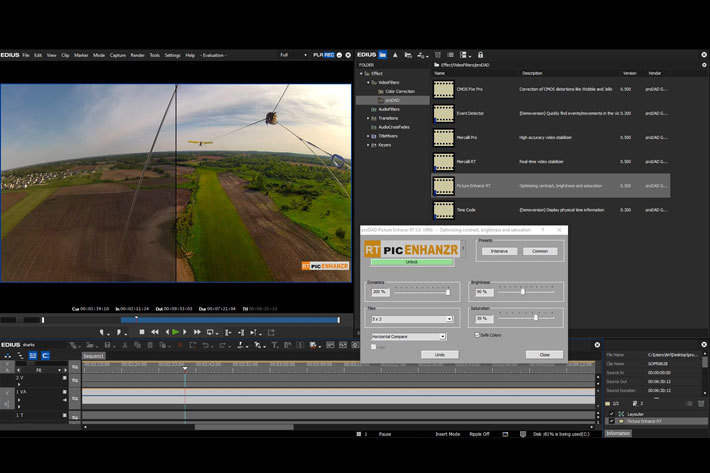Open the Full preview size dropdown
Screen dimensions: 710x473
(293, 55)
